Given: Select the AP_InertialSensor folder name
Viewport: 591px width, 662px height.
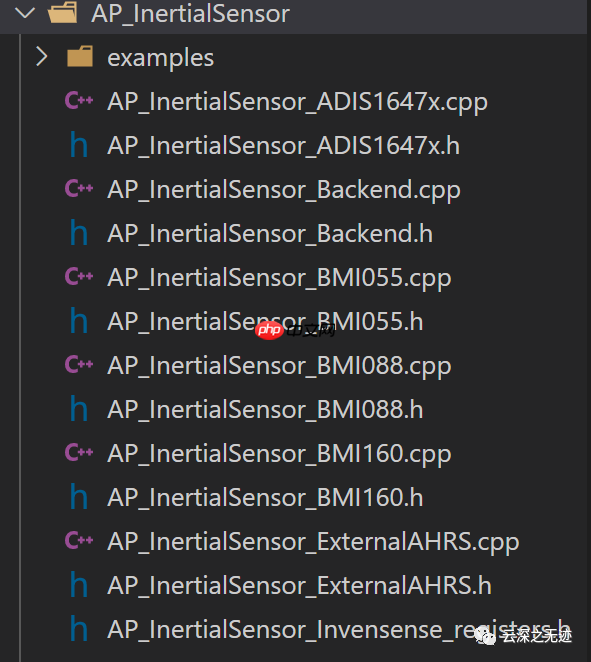Looking at the screenshot, I should click(190, 14).
